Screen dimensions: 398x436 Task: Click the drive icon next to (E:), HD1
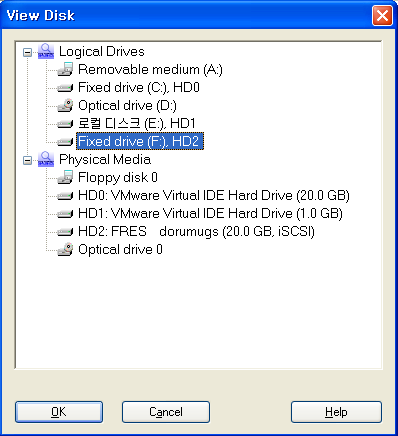click(65, 124)
